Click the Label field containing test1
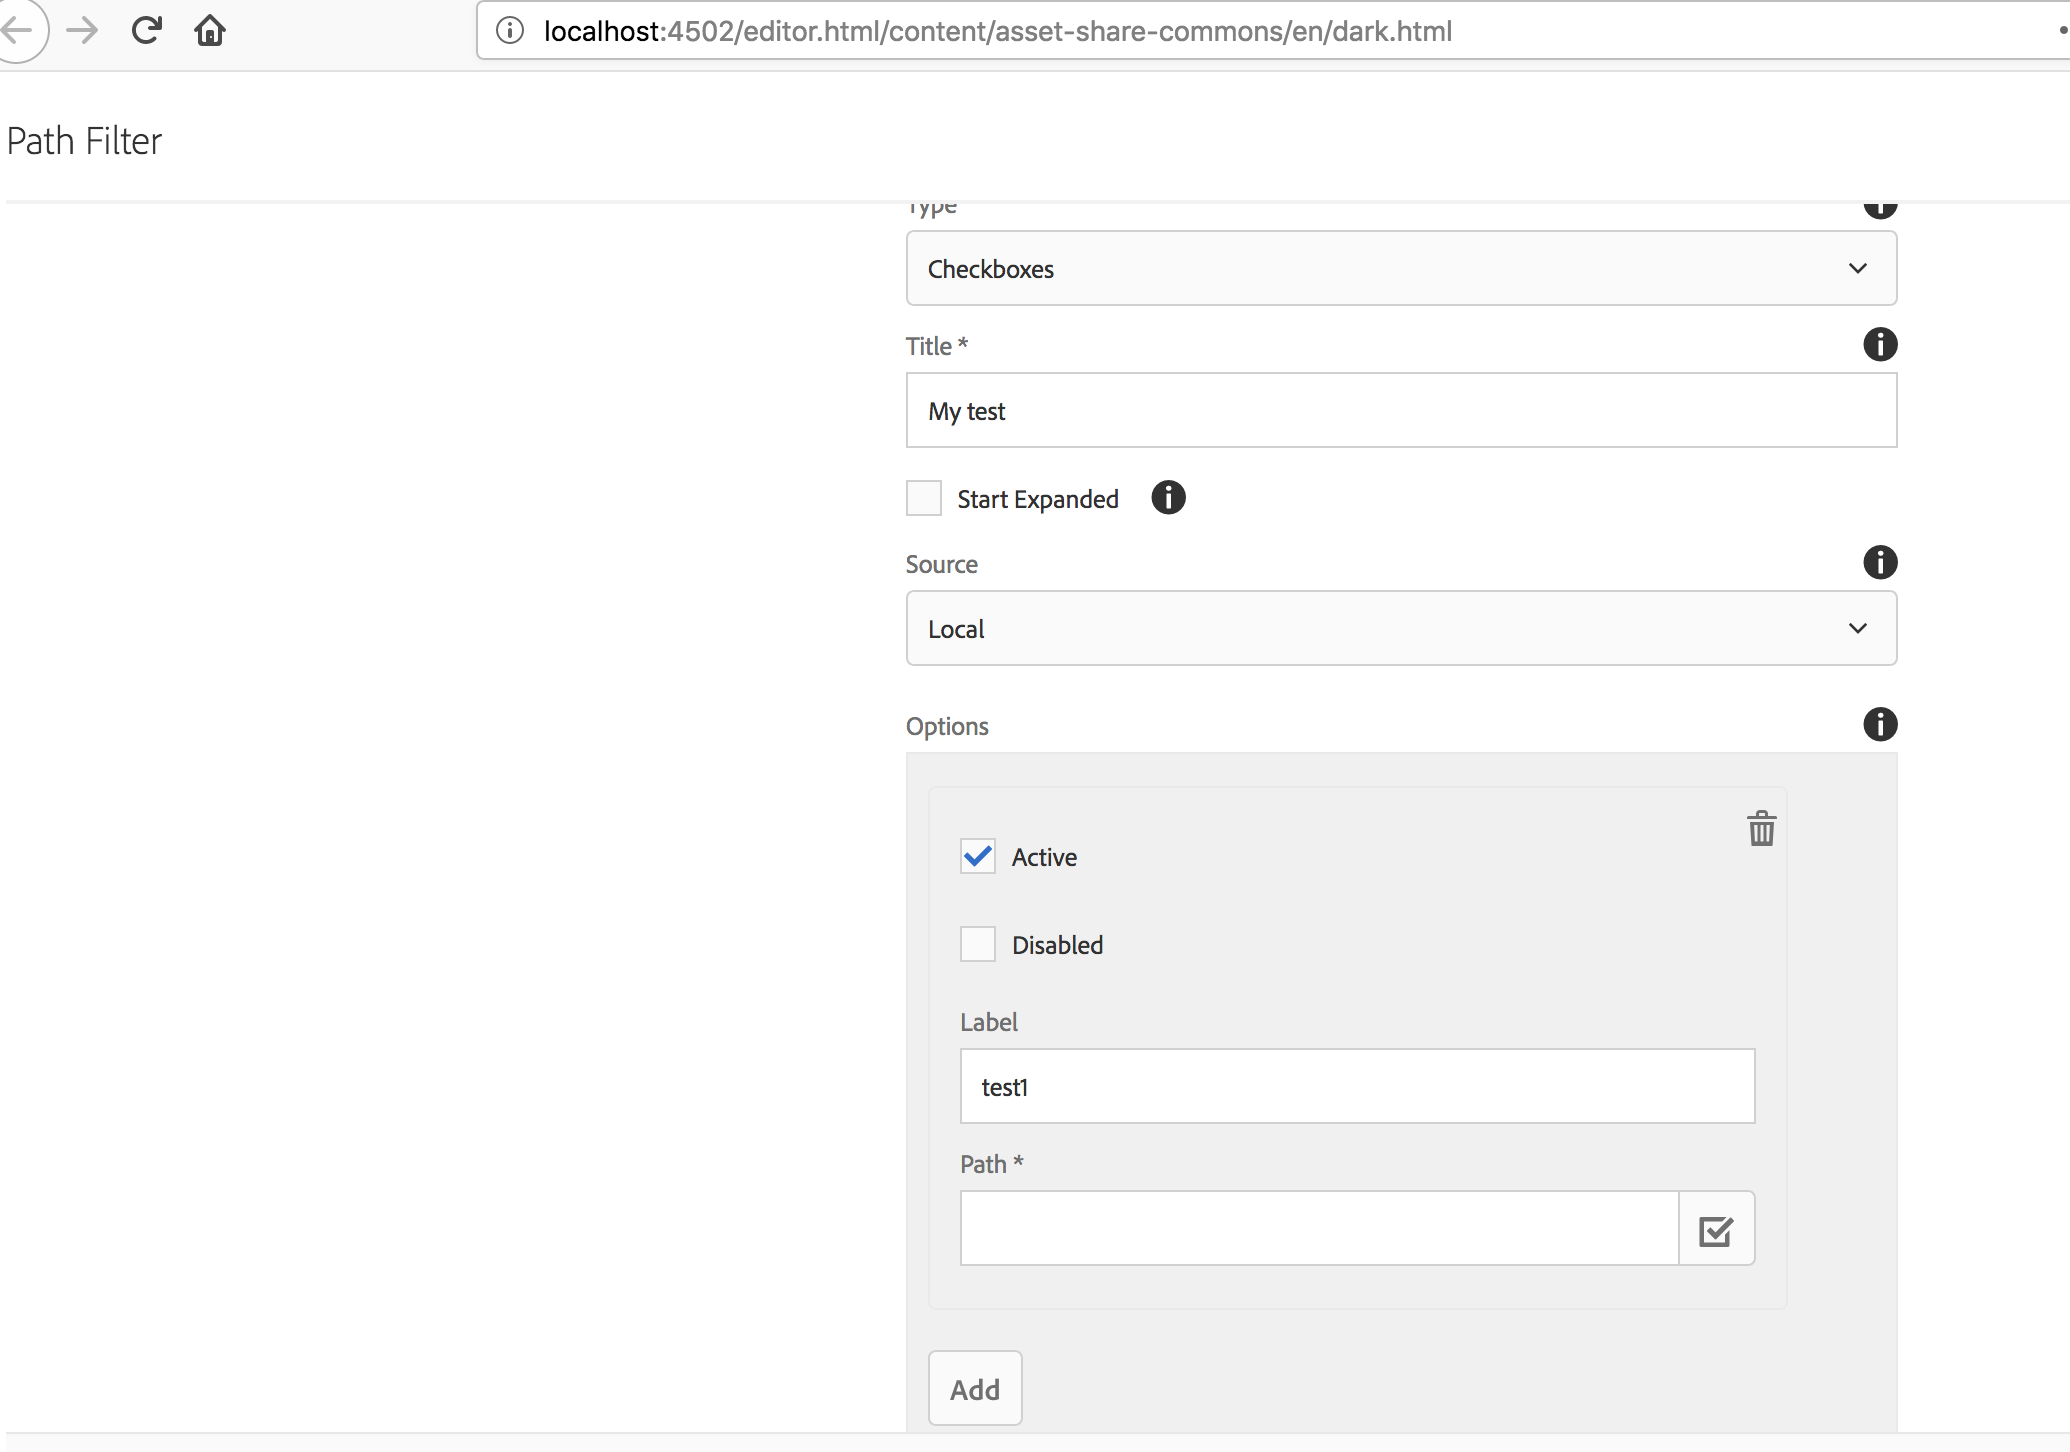 (1356, 1086)
